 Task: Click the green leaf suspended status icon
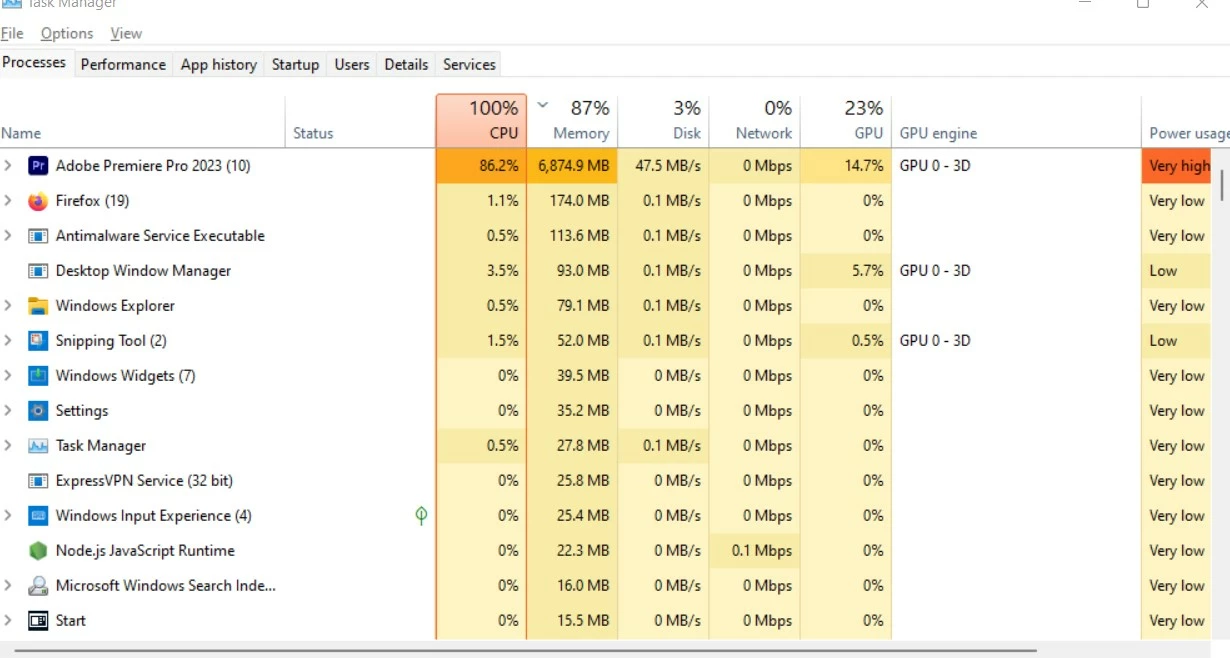click(x=421, y=516)
